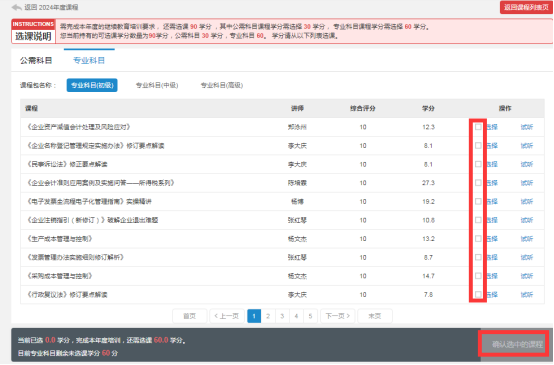Click the red 返回课程列表页 button

coord(526,7)
